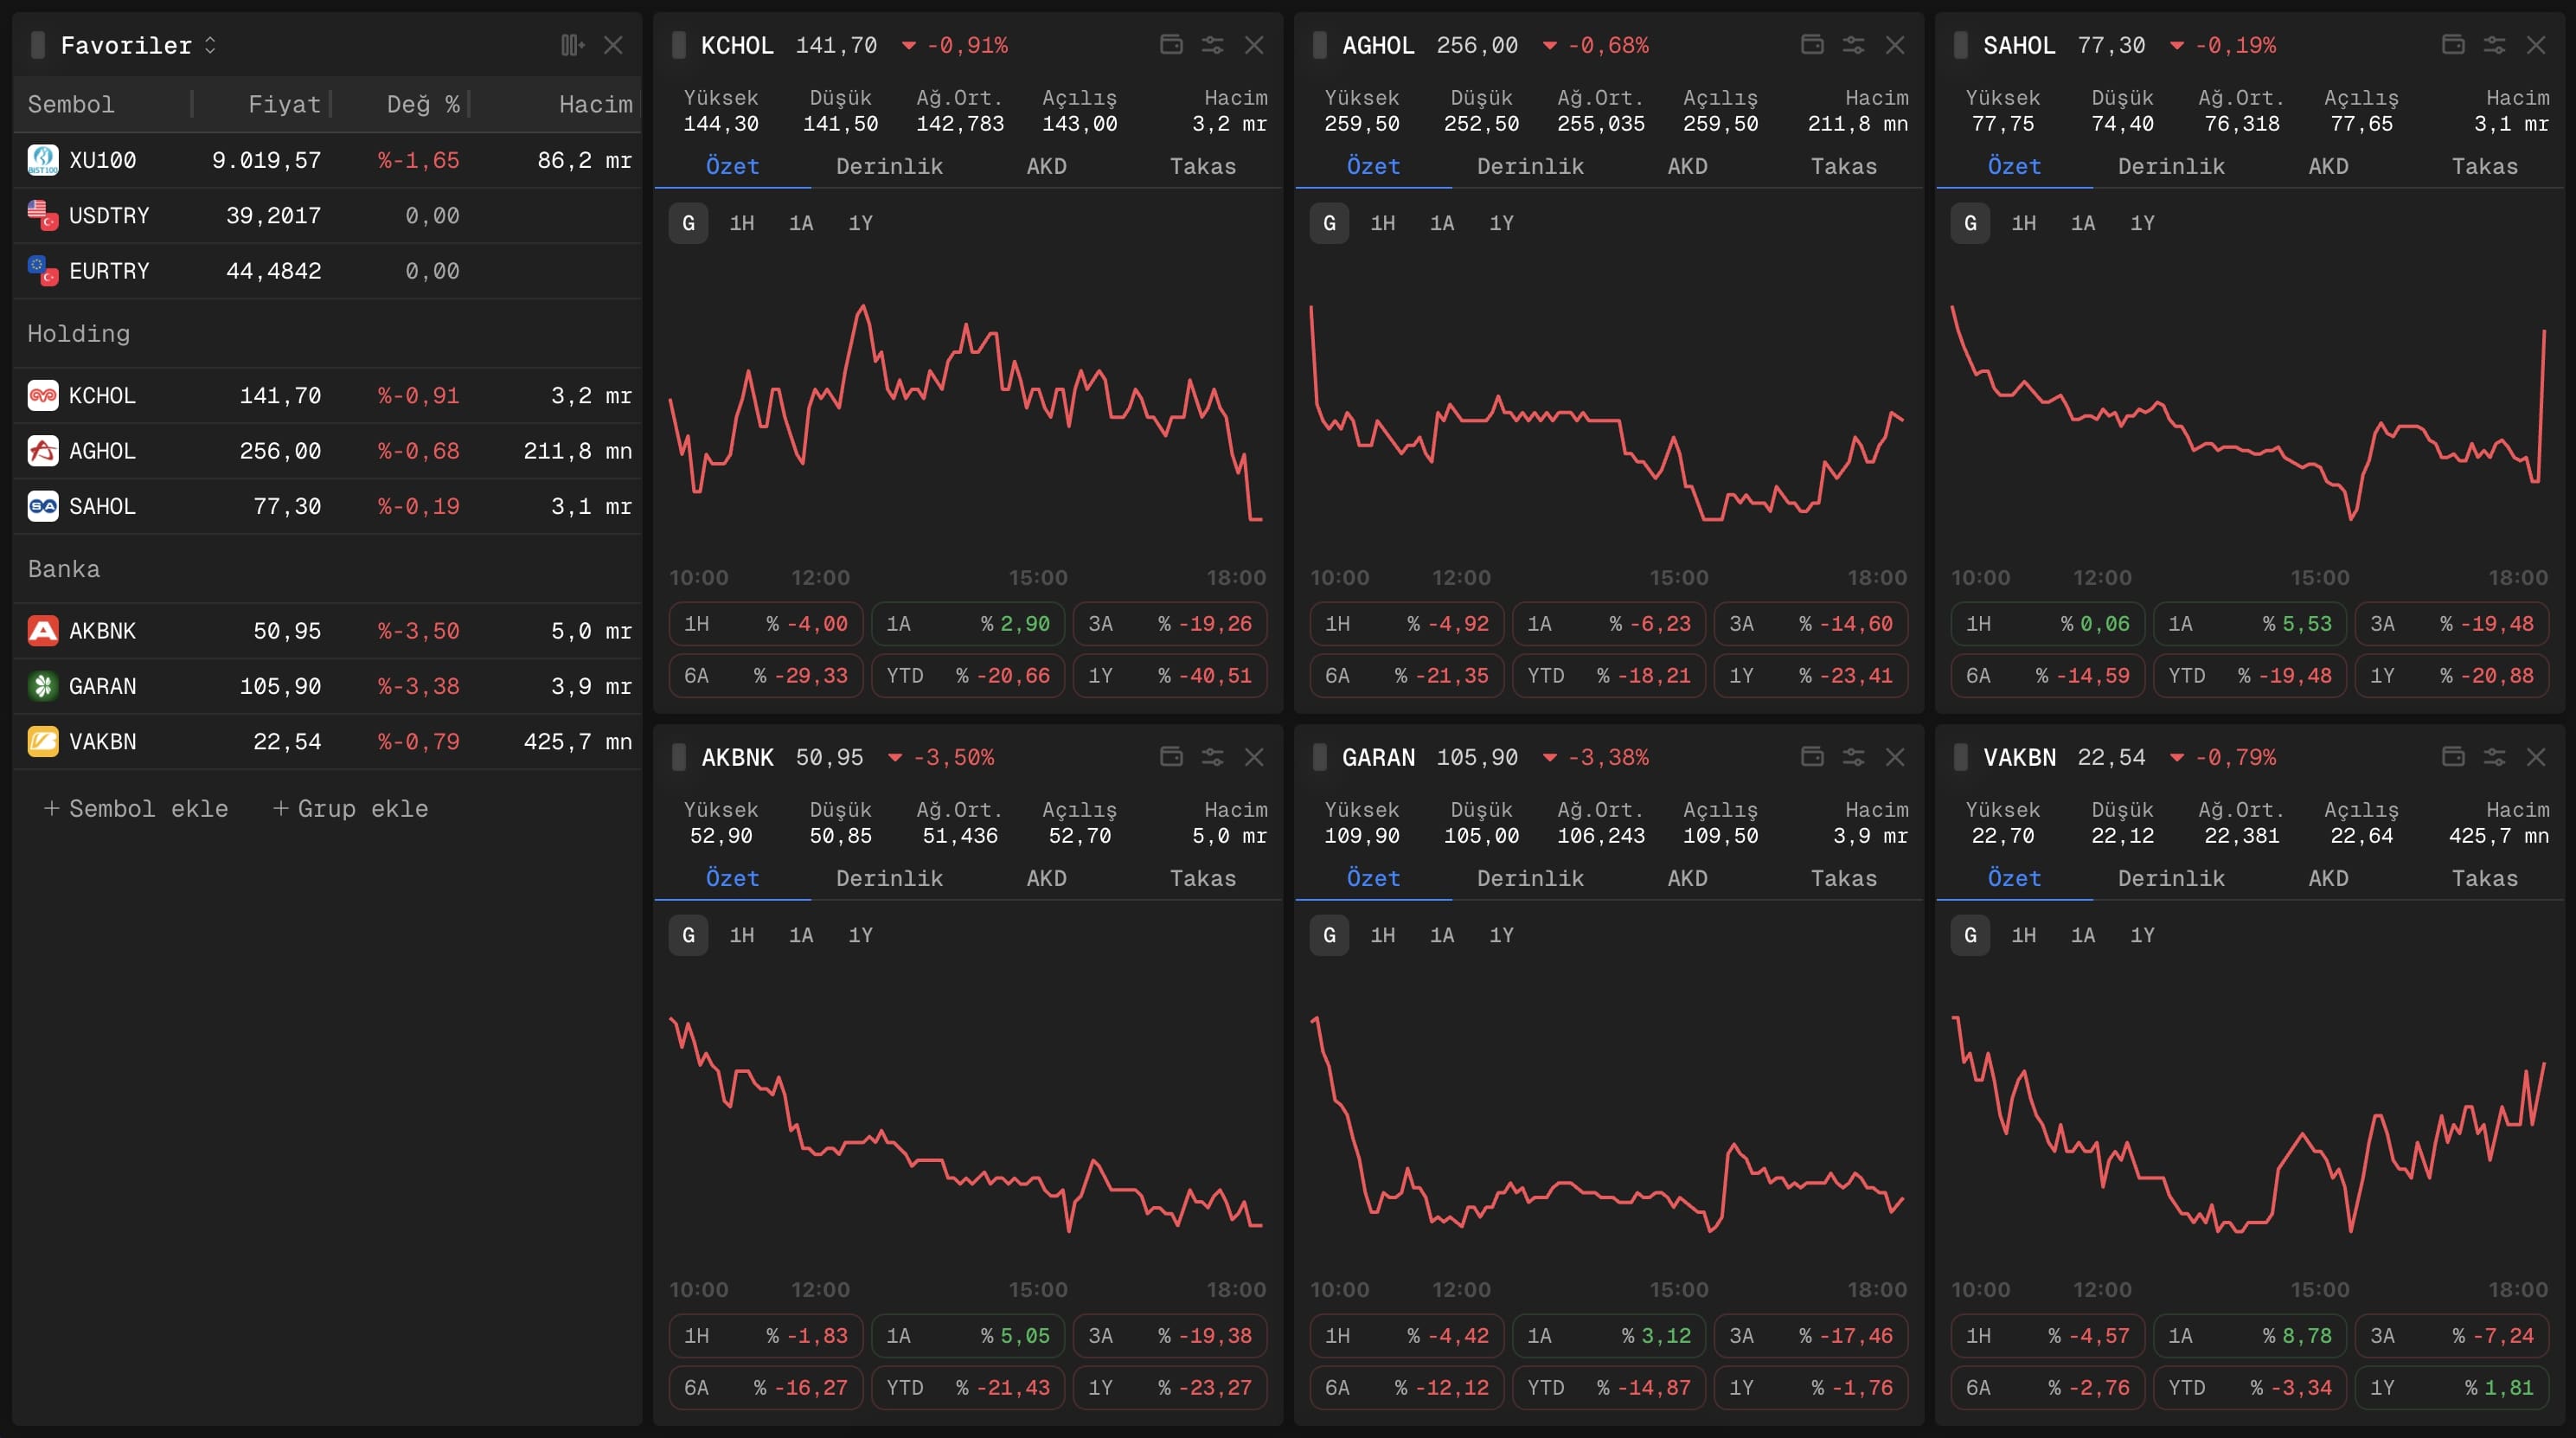Select G daily timeframe on SAHOL chart
2576x1438 pixels.
click(x=1969, y=223)
